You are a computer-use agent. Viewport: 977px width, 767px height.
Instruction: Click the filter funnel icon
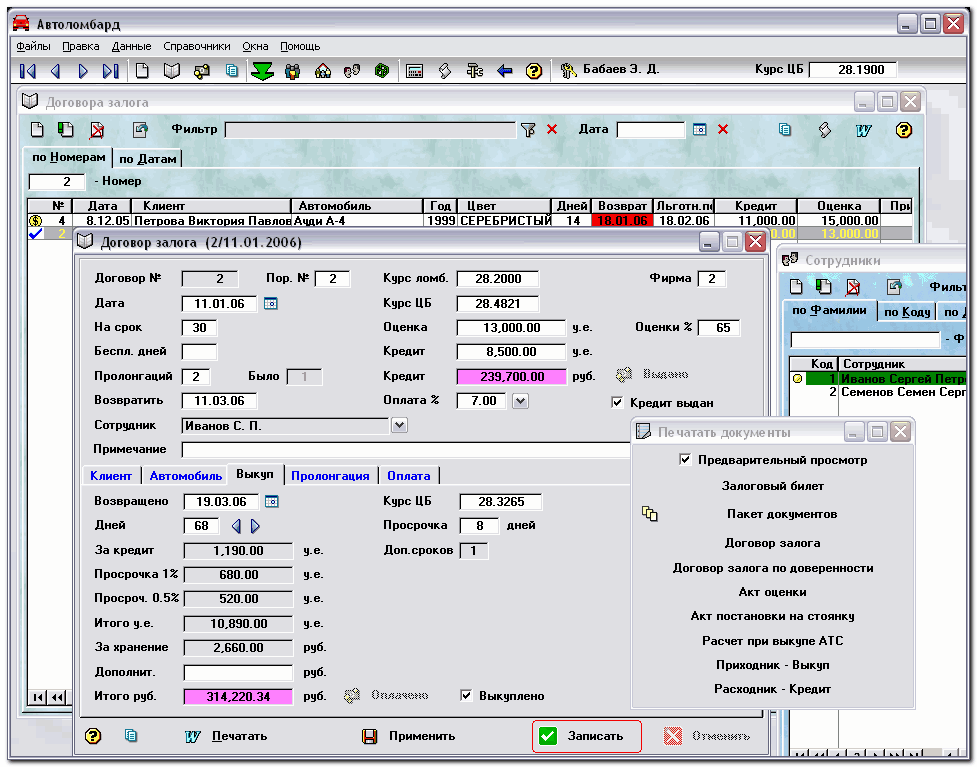(x=528, y=130)
